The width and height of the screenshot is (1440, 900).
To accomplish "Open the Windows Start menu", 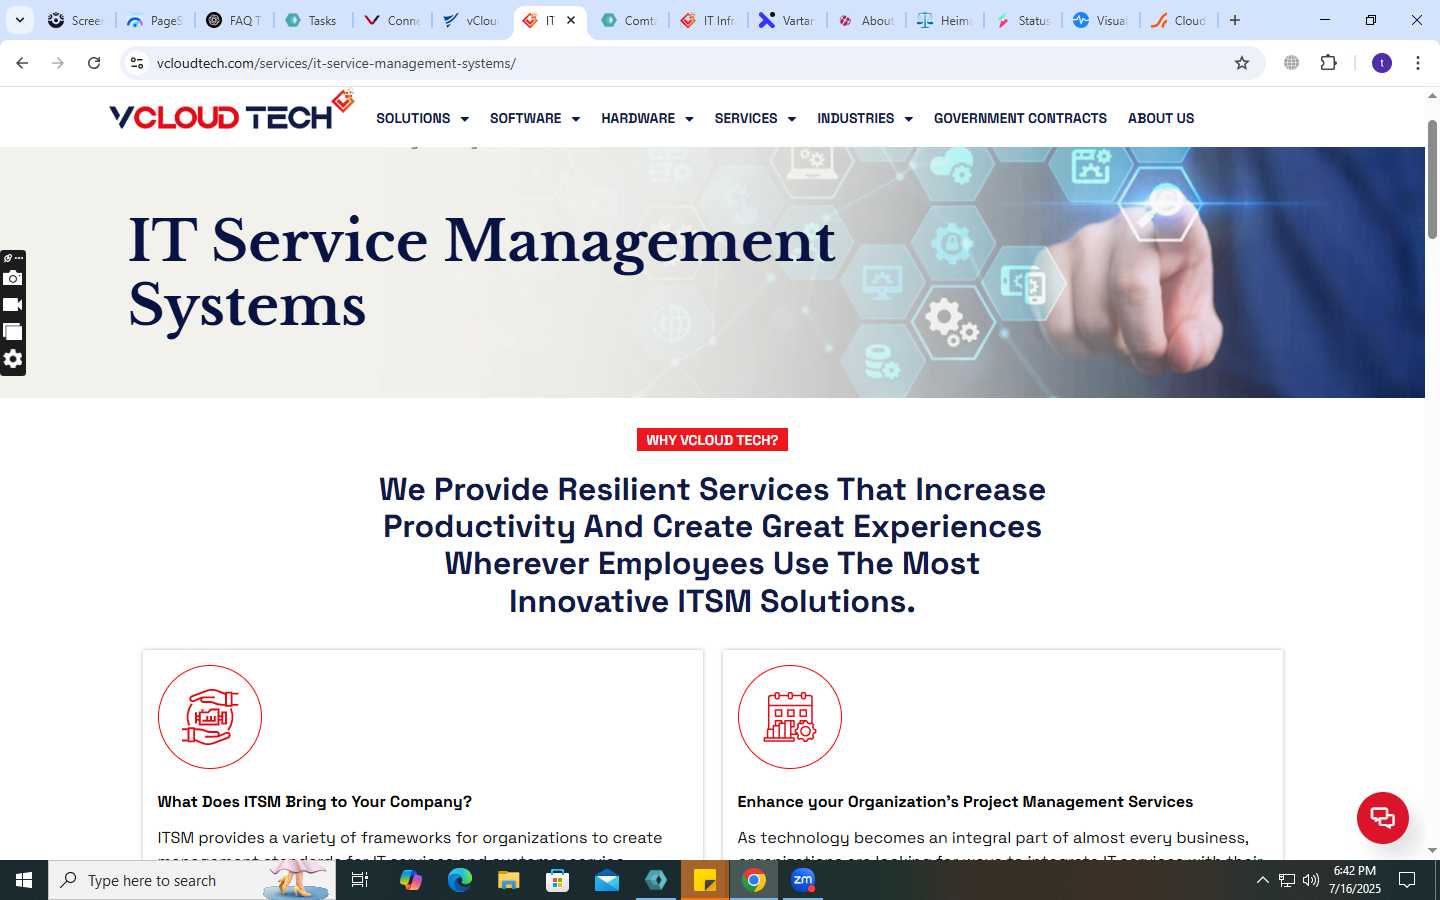I will (24, 880).
